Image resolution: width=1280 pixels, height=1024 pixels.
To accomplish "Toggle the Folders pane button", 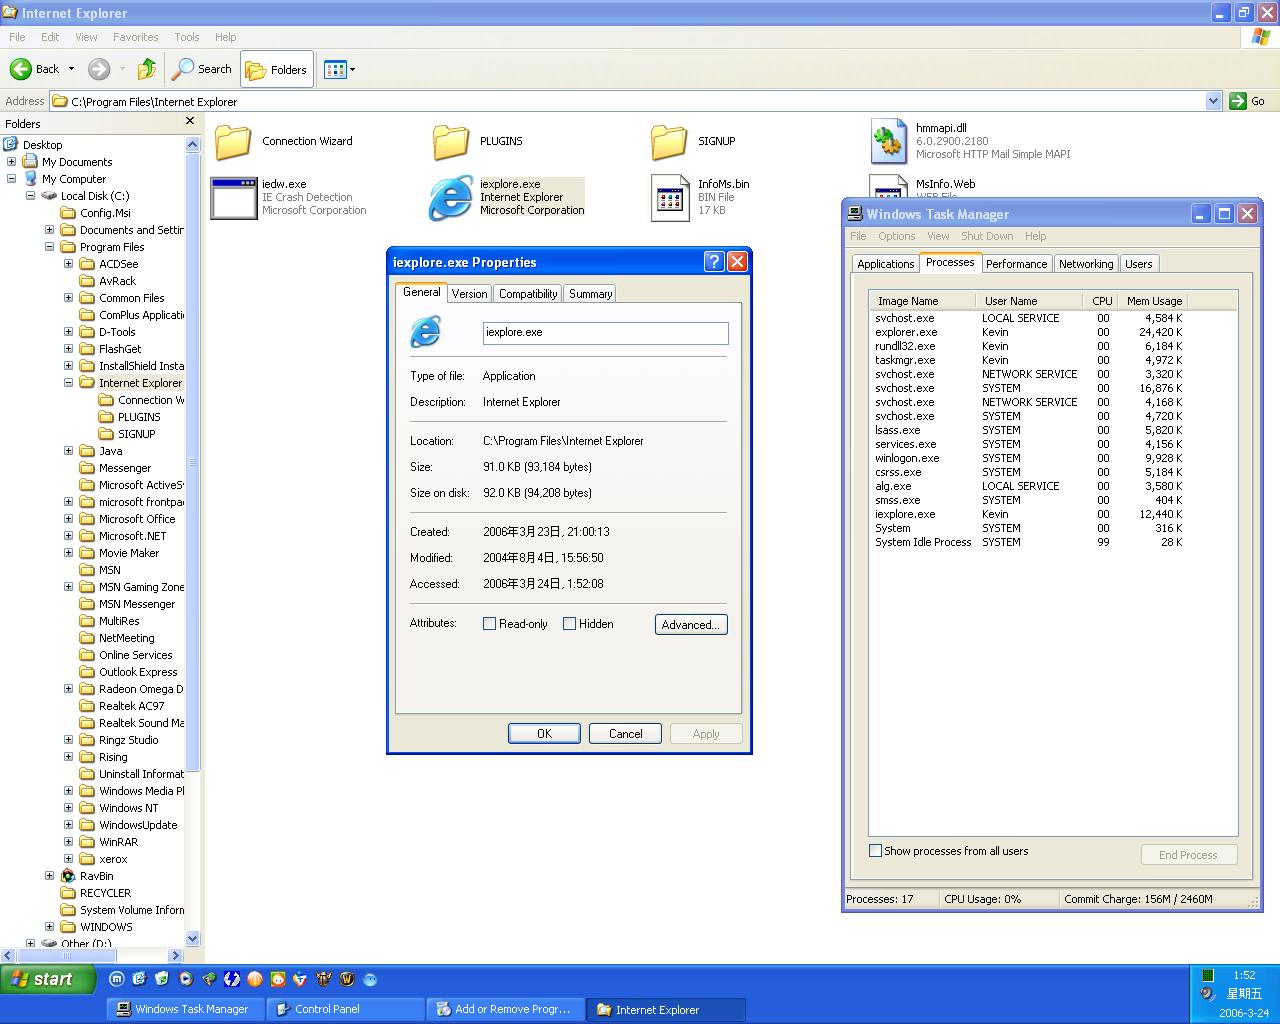I will pyautogui.click(x=277, y=69).
